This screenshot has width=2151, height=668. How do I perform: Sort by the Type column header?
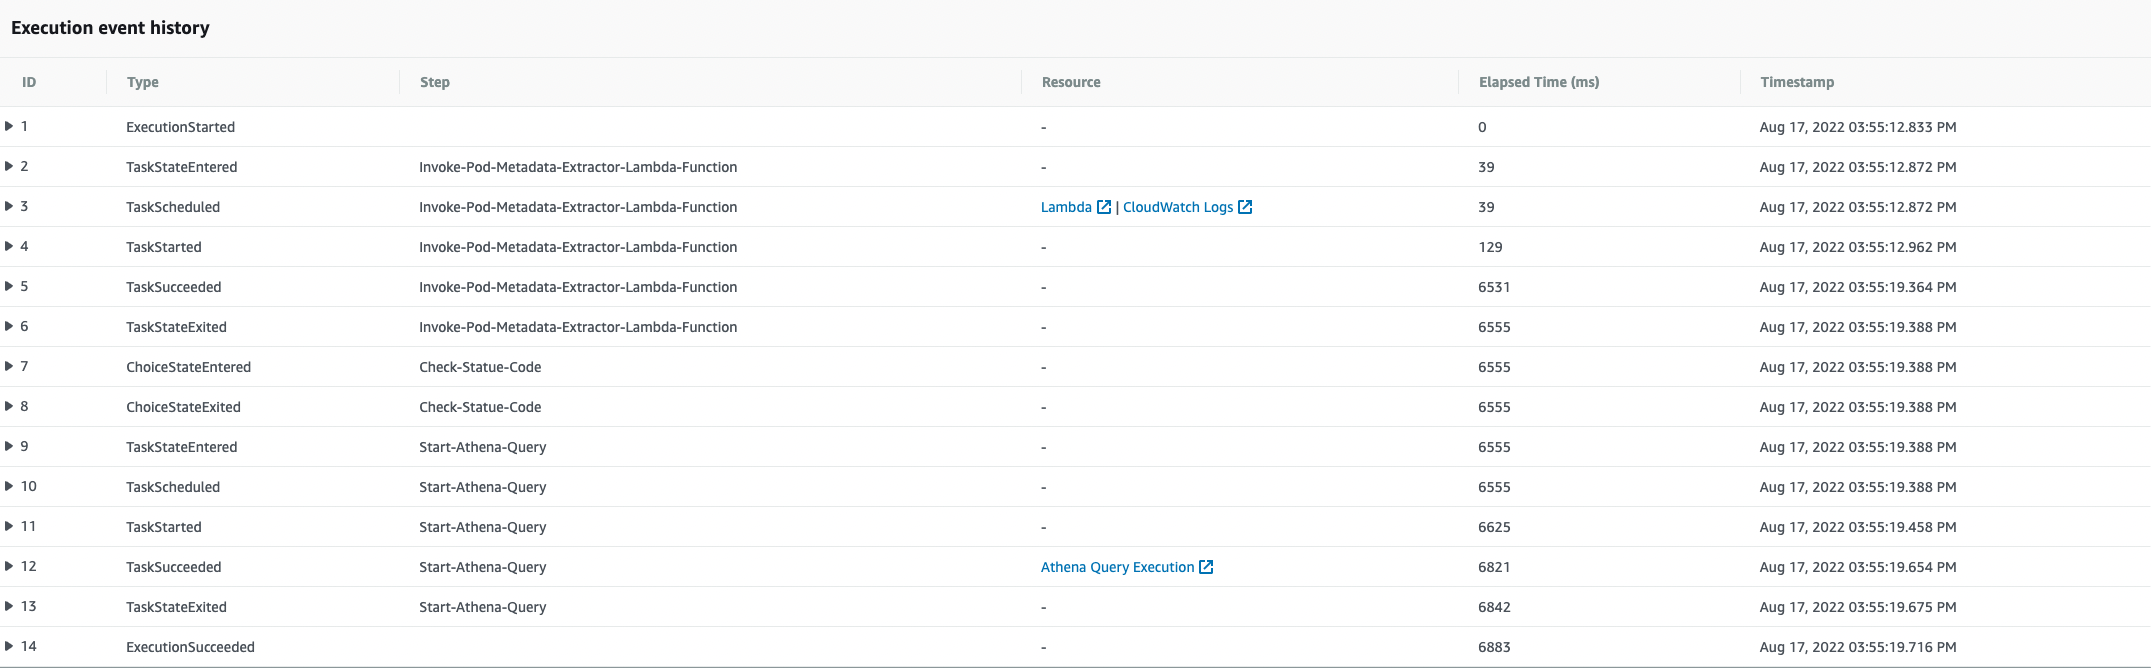[x=143, y=82]
